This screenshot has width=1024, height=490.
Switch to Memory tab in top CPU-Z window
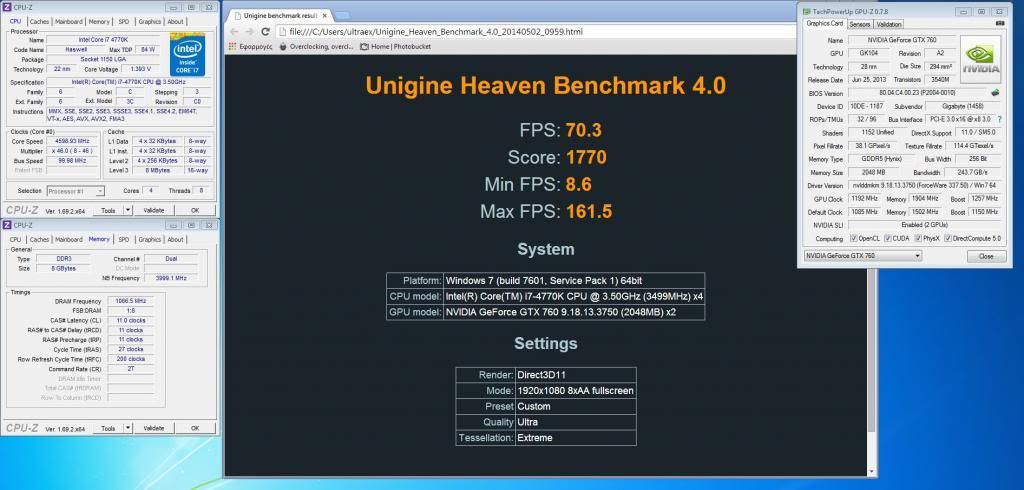[99, 21]
